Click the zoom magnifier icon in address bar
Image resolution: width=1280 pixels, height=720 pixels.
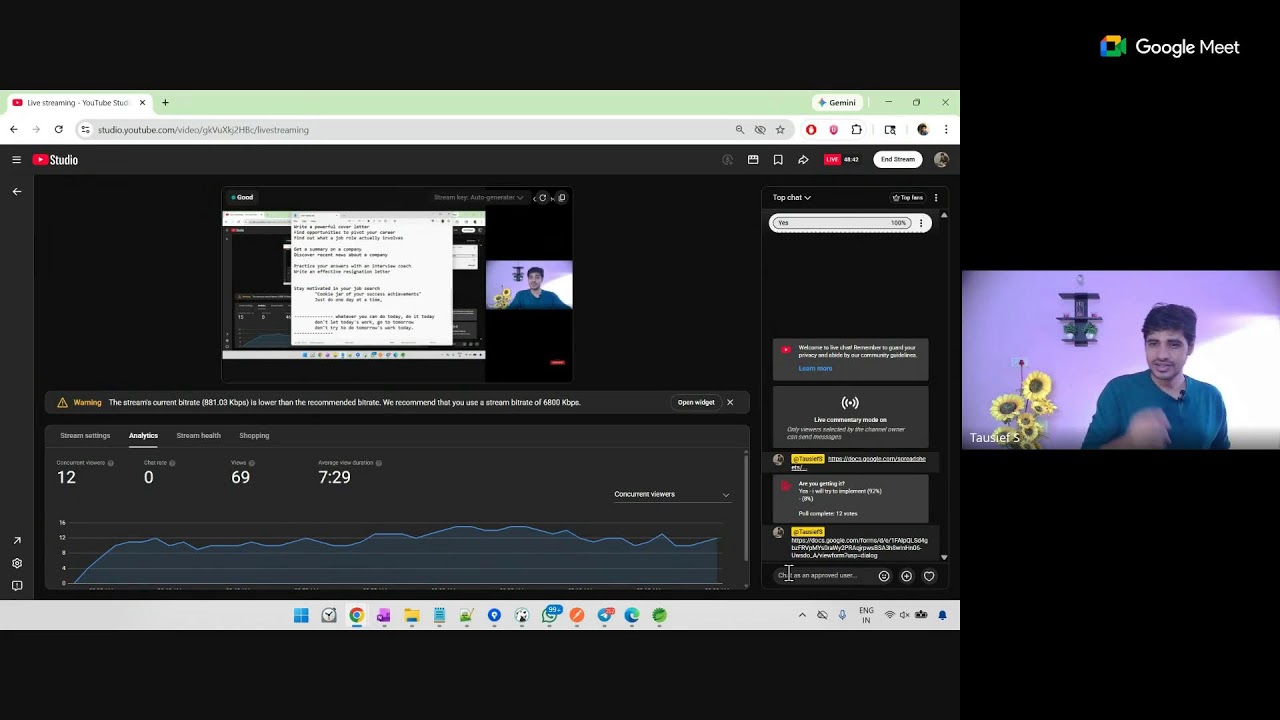coord(740,129)
